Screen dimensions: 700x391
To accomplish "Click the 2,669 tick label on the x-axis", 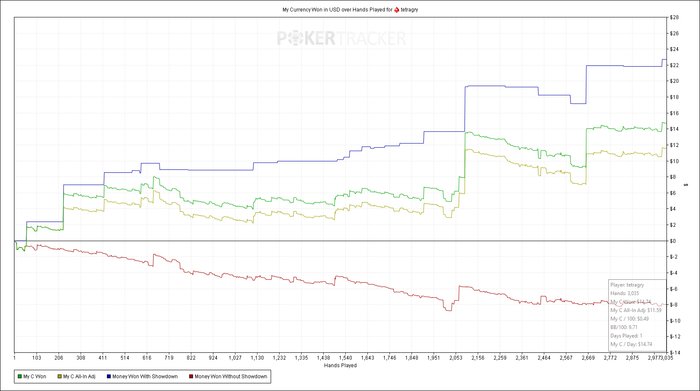I will (x=588, y=358).
